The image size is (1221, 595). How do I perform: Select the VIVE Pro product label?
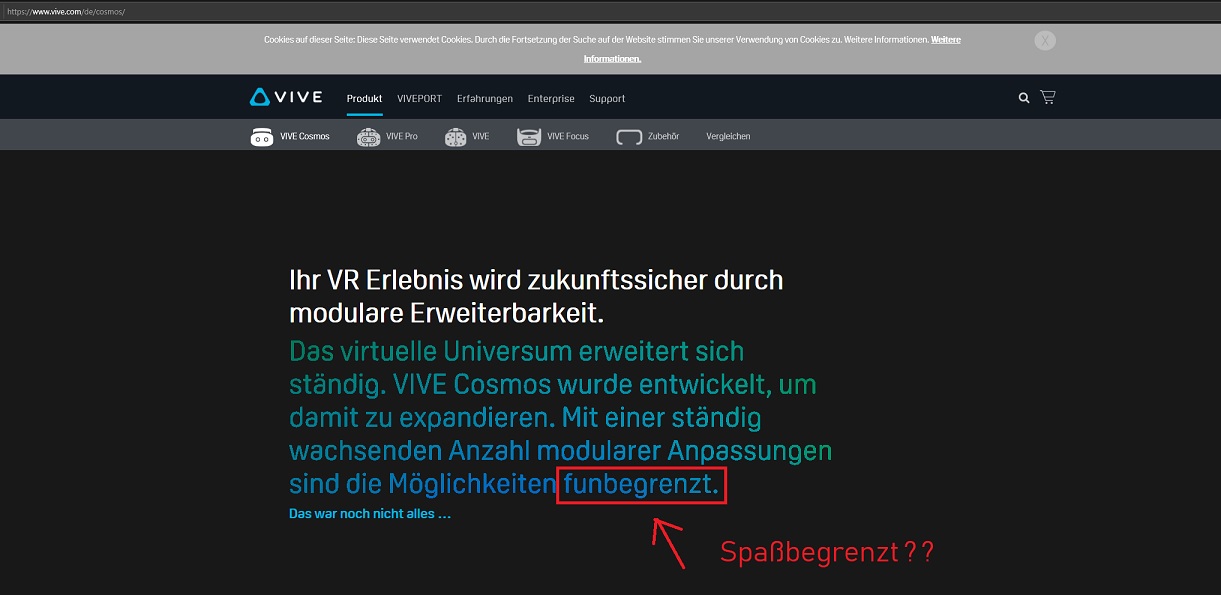[402, 136]
